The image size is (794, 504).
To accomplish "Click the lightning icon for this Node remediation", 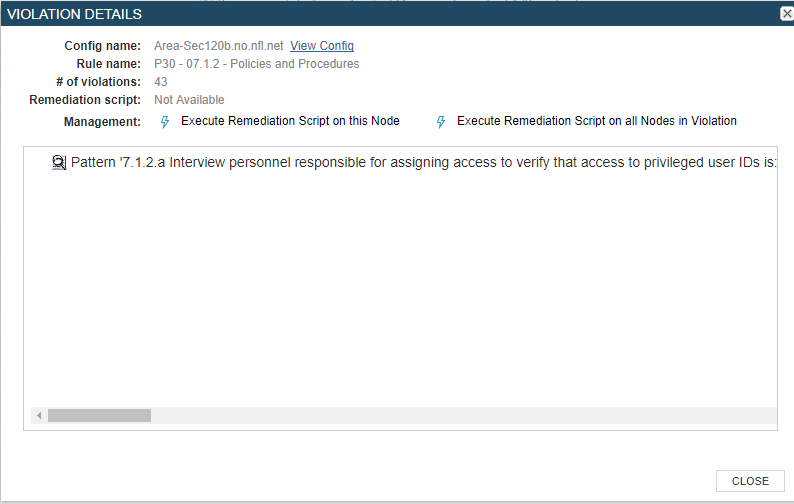I will [x=166, y=122].
